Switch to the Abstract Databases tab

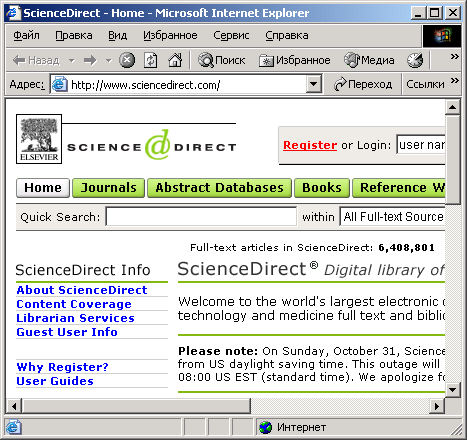click(x=219, y=188)
